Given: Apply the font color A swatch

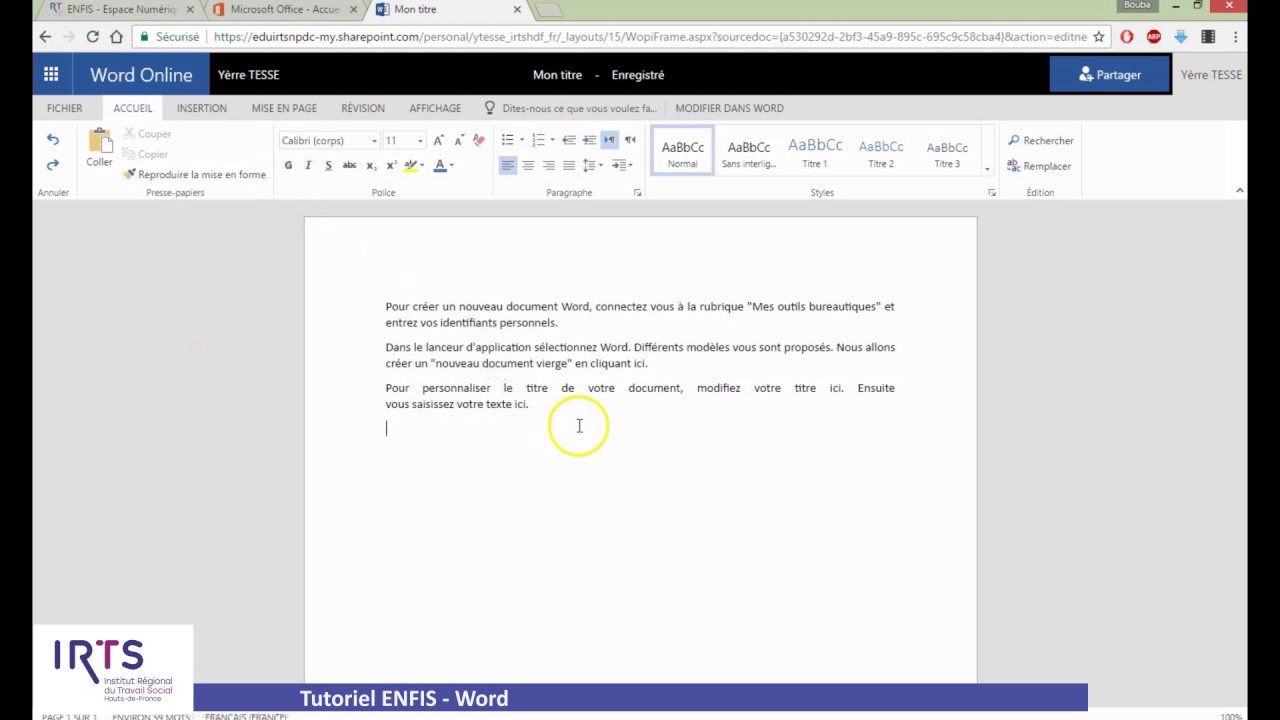Looking at the screenshot, I should point(439,165).
